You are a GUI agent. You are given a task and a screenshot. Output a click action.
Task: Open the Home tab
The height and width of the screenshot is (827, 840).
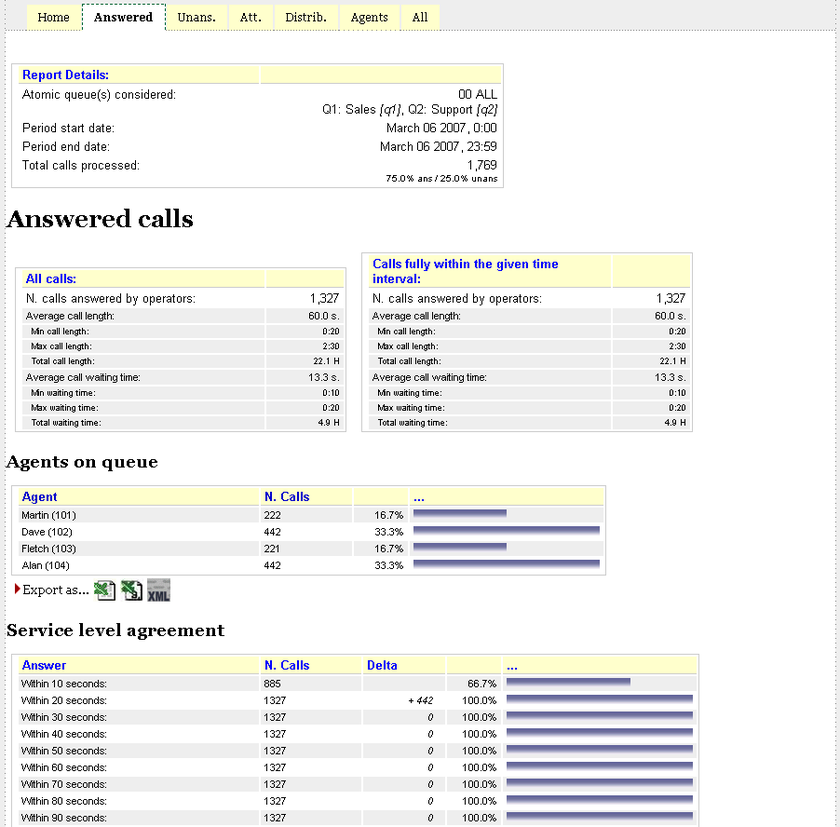point(53,17)
